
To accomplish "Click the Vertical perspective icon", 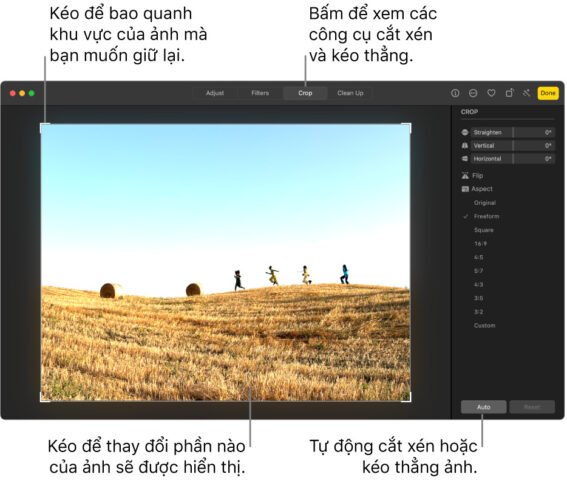I will [x=465, y=145].
